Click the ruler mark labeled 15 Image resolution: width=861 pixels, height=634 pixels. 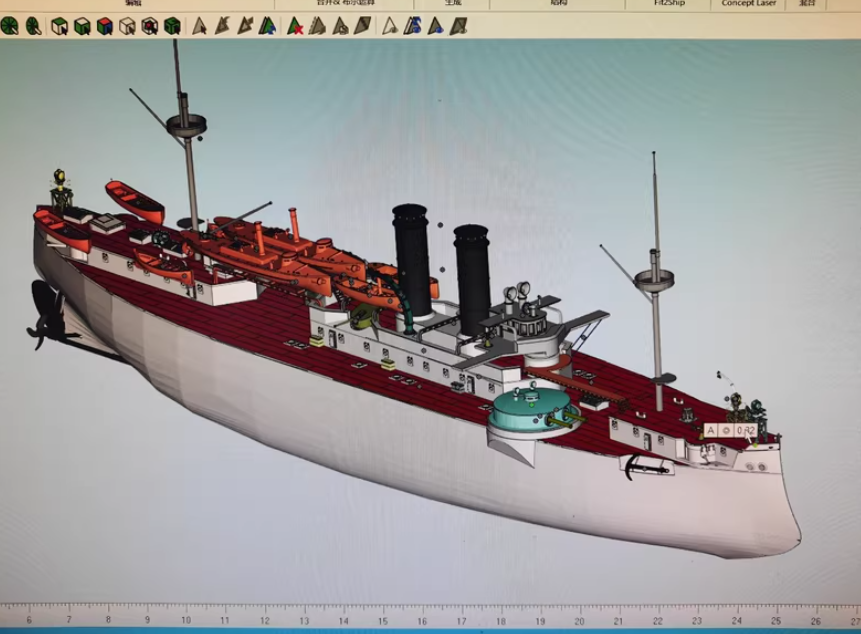coord(383,621)
